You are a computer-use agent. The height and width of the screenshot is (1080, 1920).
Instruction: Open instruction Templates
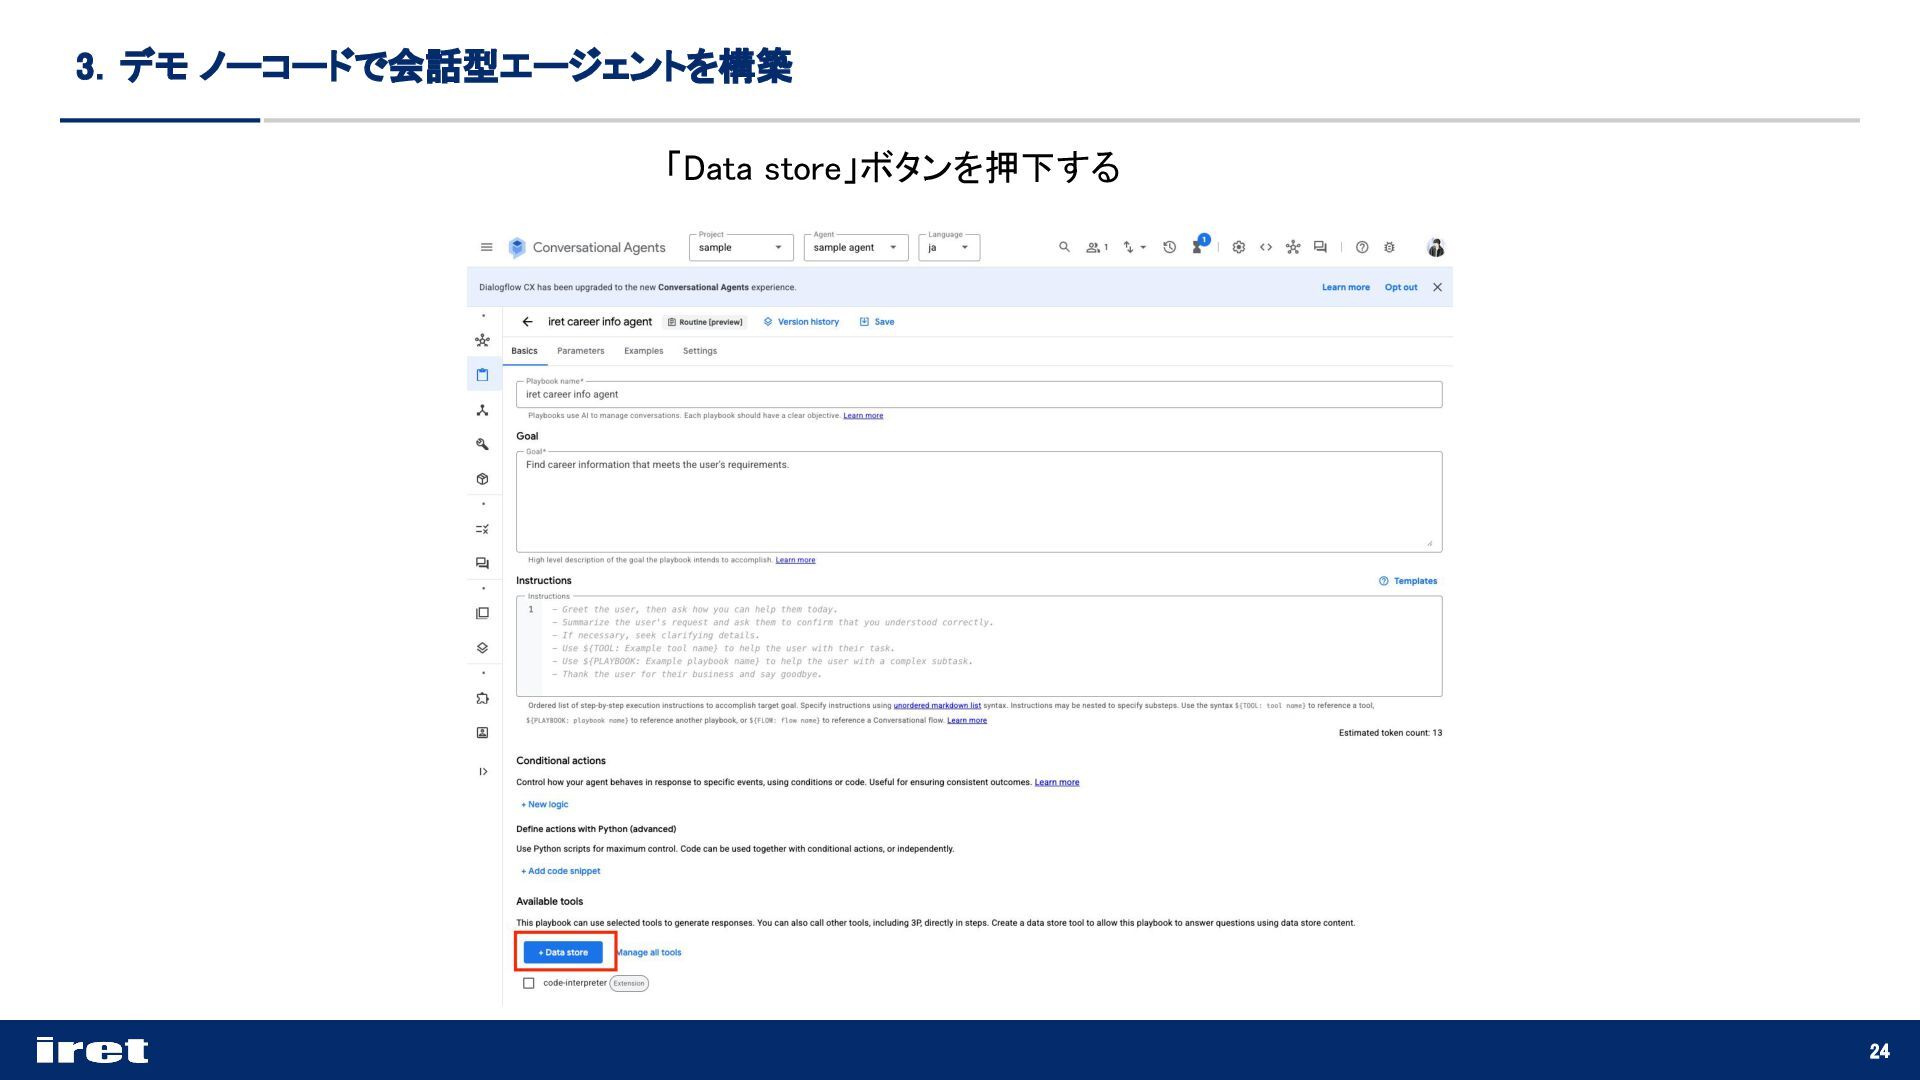(x=1408, y=581)
